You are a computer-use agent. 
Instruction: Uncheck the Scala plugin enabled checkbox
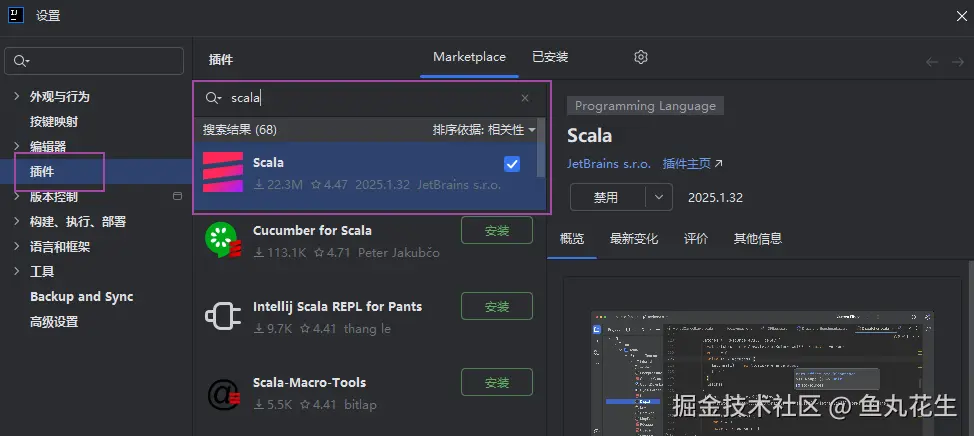click(x=512, y=164)
